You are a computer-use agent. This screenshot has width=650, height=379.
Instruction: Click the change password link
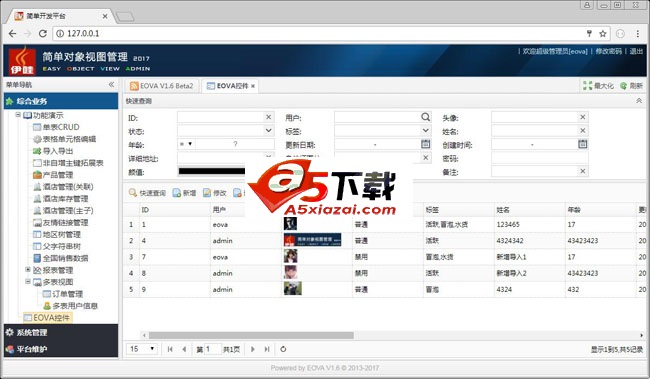(x=609, y=51)
